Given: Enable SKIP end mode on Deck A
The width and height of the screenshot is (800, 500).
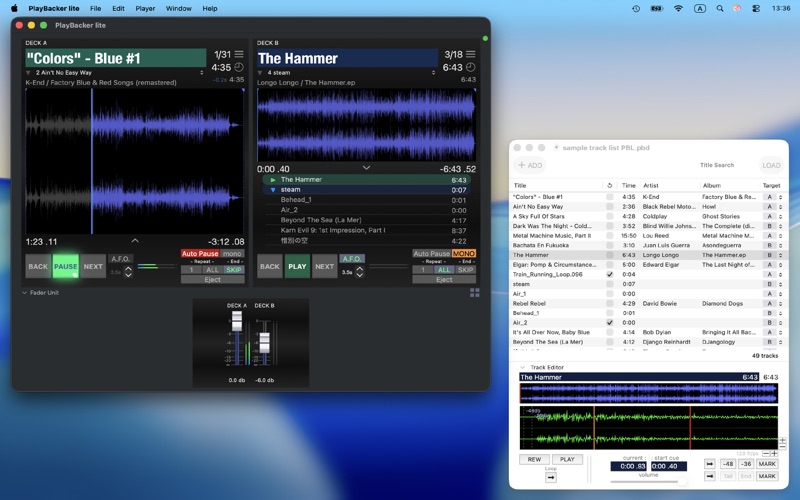Looking at the screenshot, I should pyautogui.click(x=234, y=270).
